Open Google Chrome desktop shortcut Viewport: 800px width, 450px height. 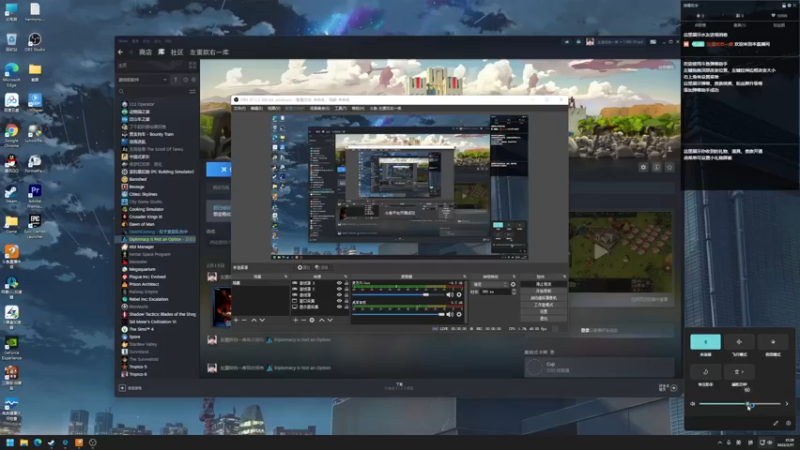pos(11,136)
